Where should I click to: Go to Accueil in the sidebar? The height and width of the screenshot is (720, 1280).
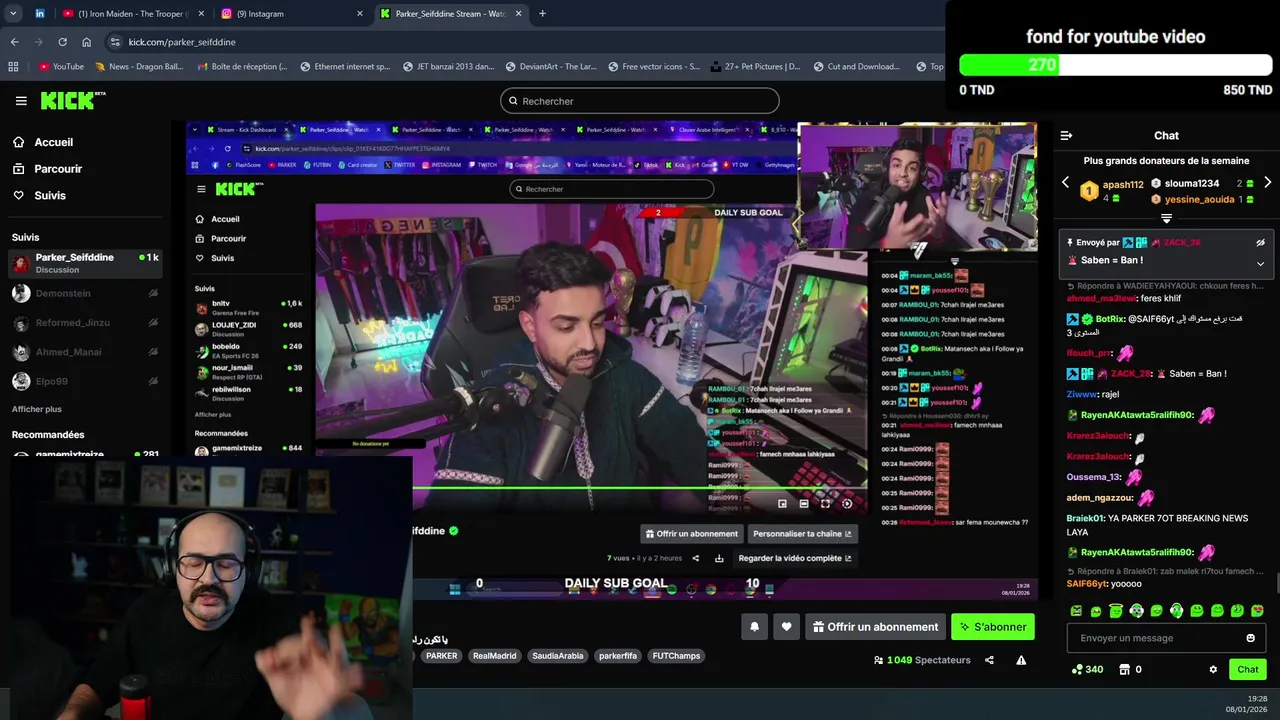tap(53, 142)
